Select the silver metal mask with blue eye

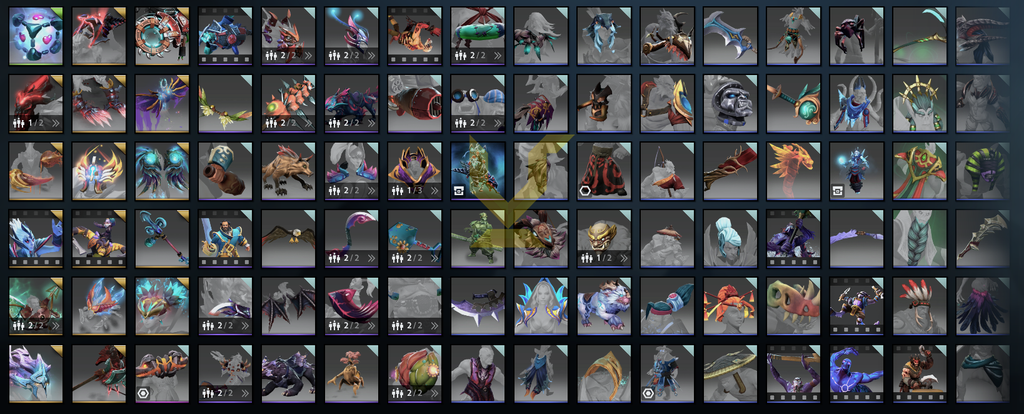(731, 104)
